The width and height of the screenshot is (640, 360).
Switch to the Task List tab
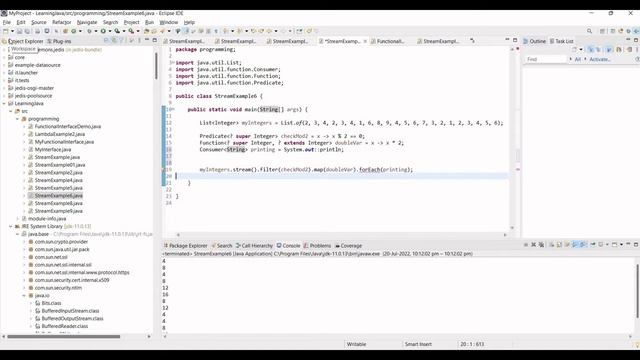[562, 41]
